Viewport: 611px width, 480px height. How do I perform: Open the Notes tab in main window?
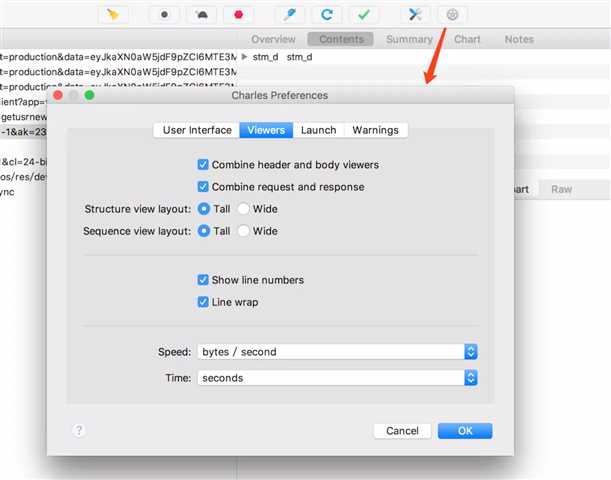(519, 39)
